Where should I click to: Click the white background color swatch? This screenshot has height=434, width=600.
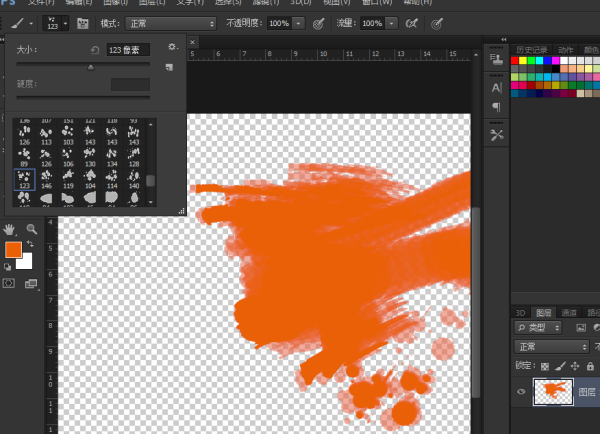click(26, 263)
